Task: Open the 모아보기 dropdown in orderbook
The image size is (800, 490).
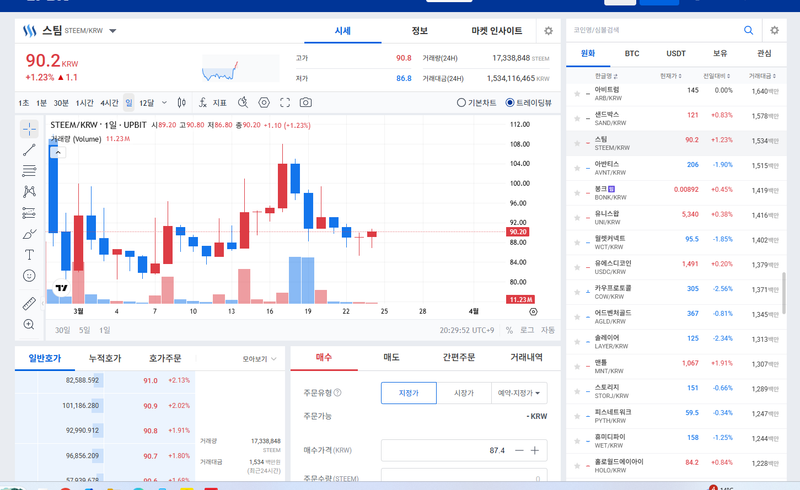Action: 260,358
